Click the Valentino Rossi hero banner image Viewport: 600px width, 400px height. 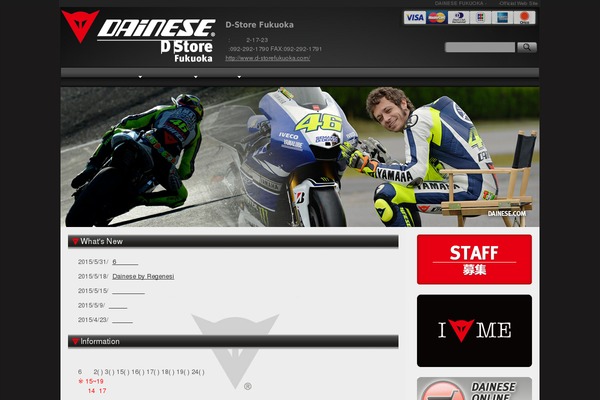tap(300, 157)
